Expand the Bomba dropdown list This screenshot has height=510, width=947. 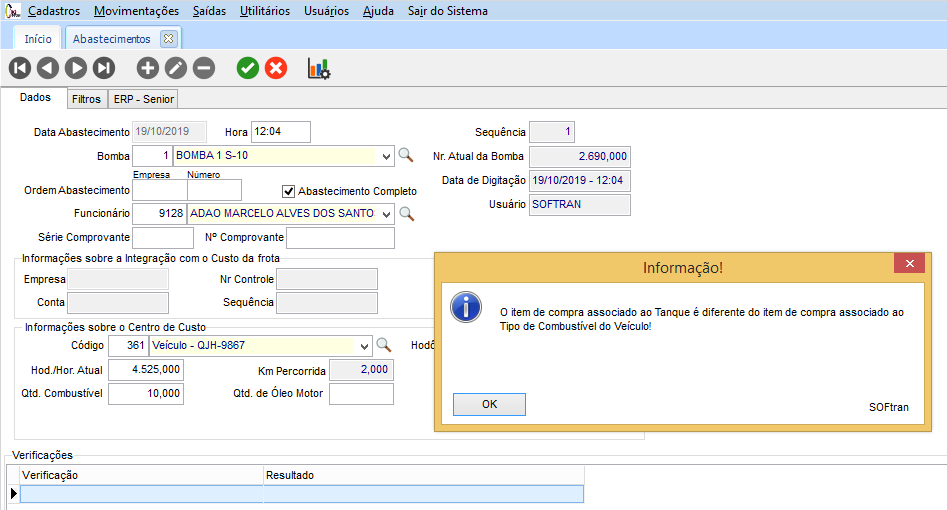[x=386, y=157]
